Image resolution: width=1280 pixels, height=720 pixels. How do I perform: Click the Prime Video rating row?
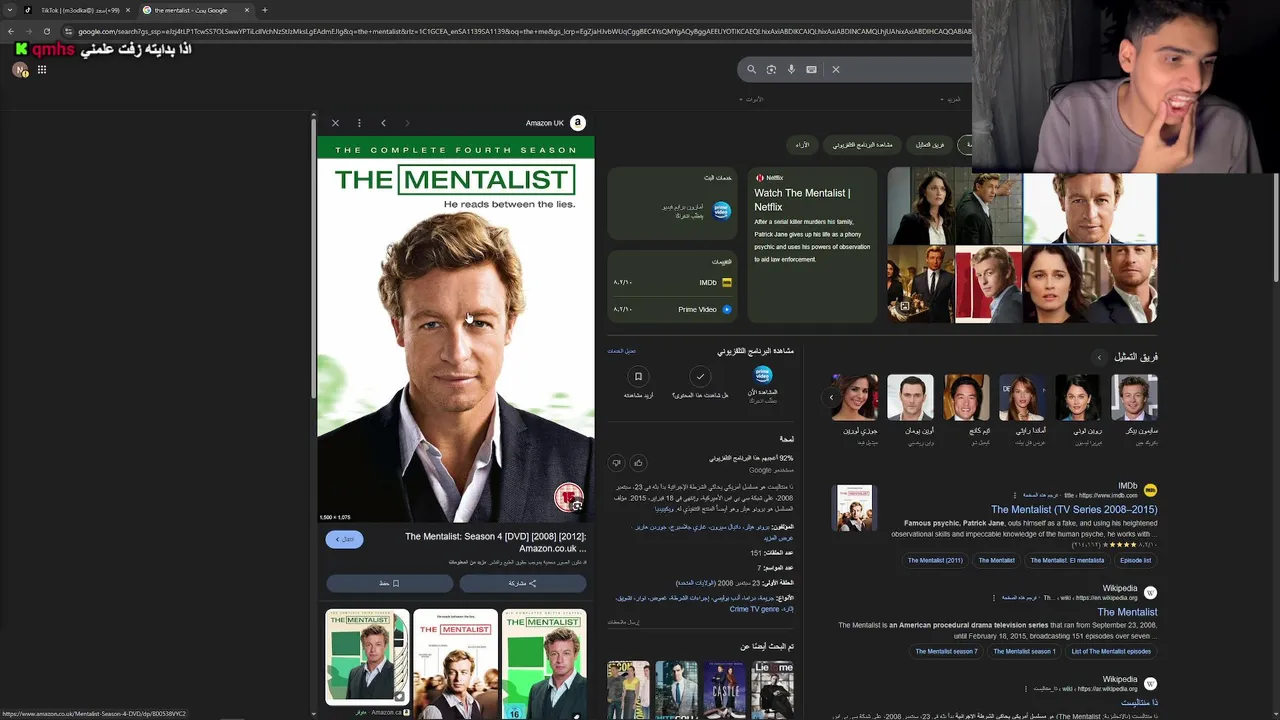pos(673,309)
